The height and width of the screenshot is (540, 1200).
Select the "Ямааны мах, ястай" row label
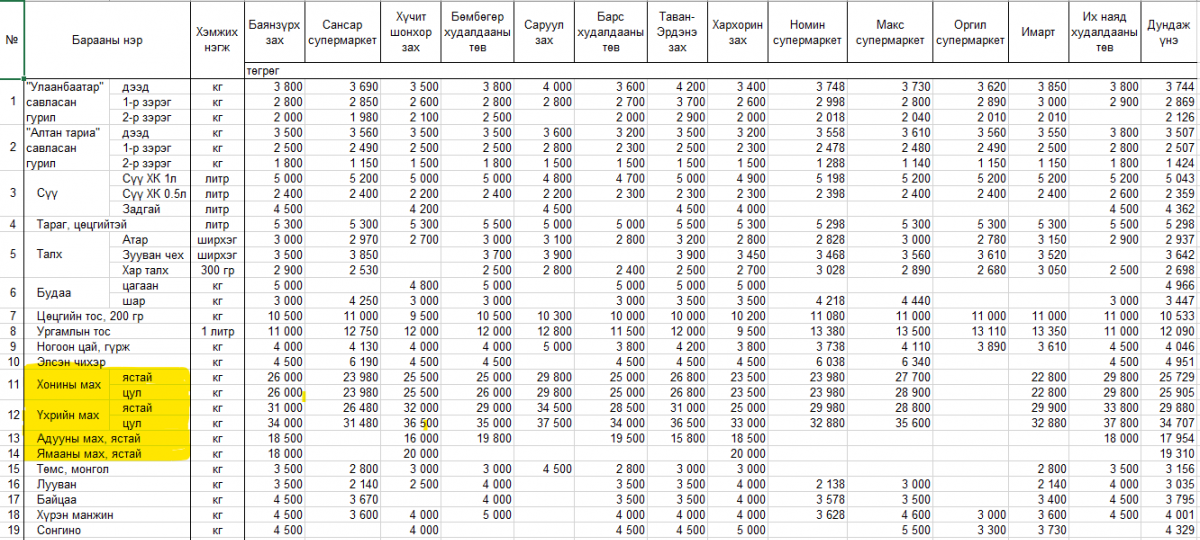(88, 454)
